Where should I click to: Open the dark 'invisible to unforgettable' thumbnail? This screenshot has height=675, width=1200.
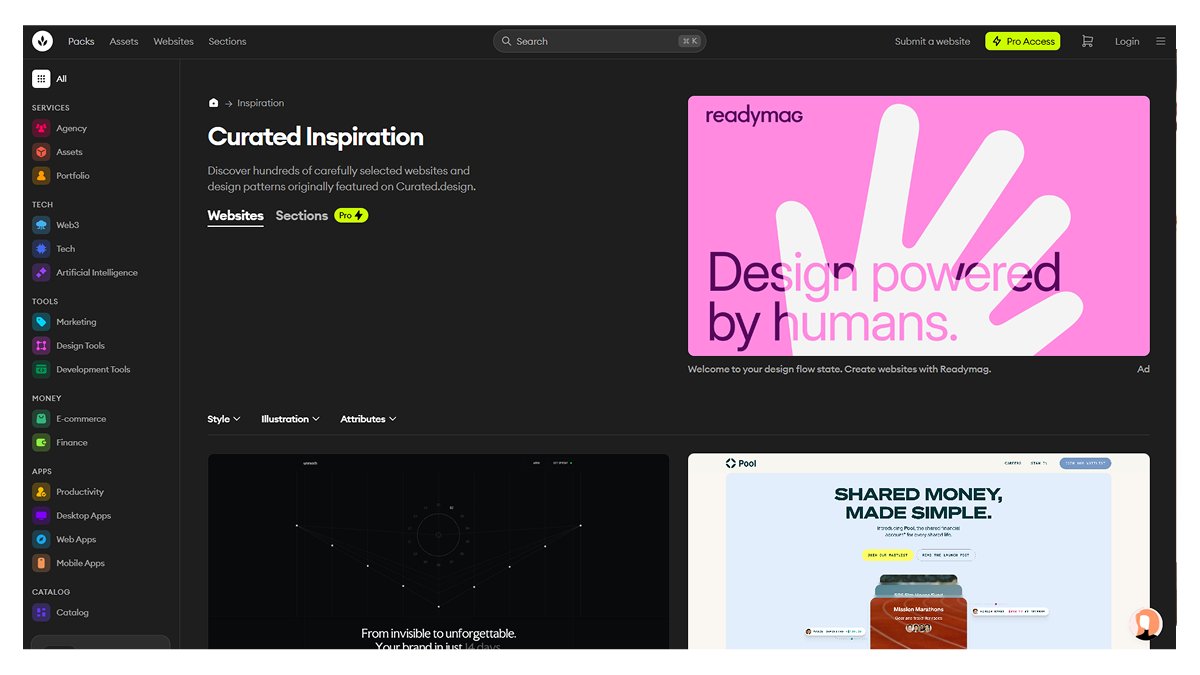click(438, 551)
